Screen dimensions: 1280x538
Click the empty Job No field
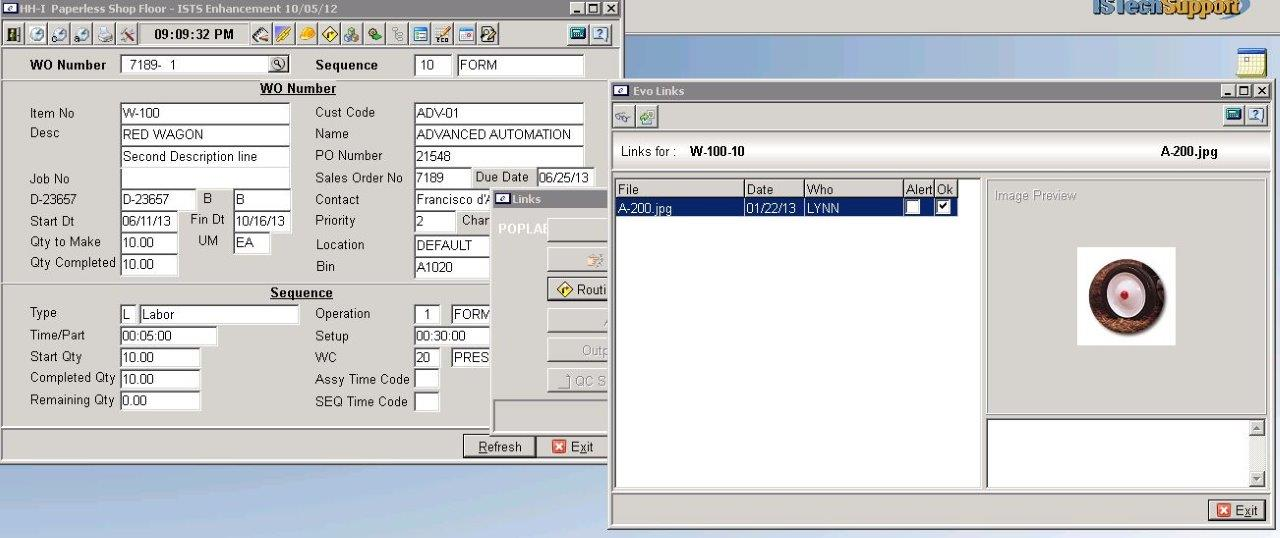coord(205,178)
